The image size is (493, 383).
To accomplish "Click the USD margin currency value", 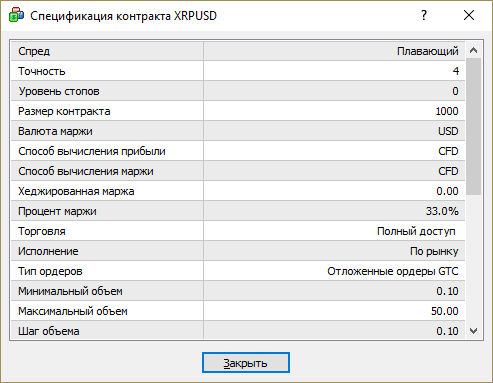I will pos(448,131).
